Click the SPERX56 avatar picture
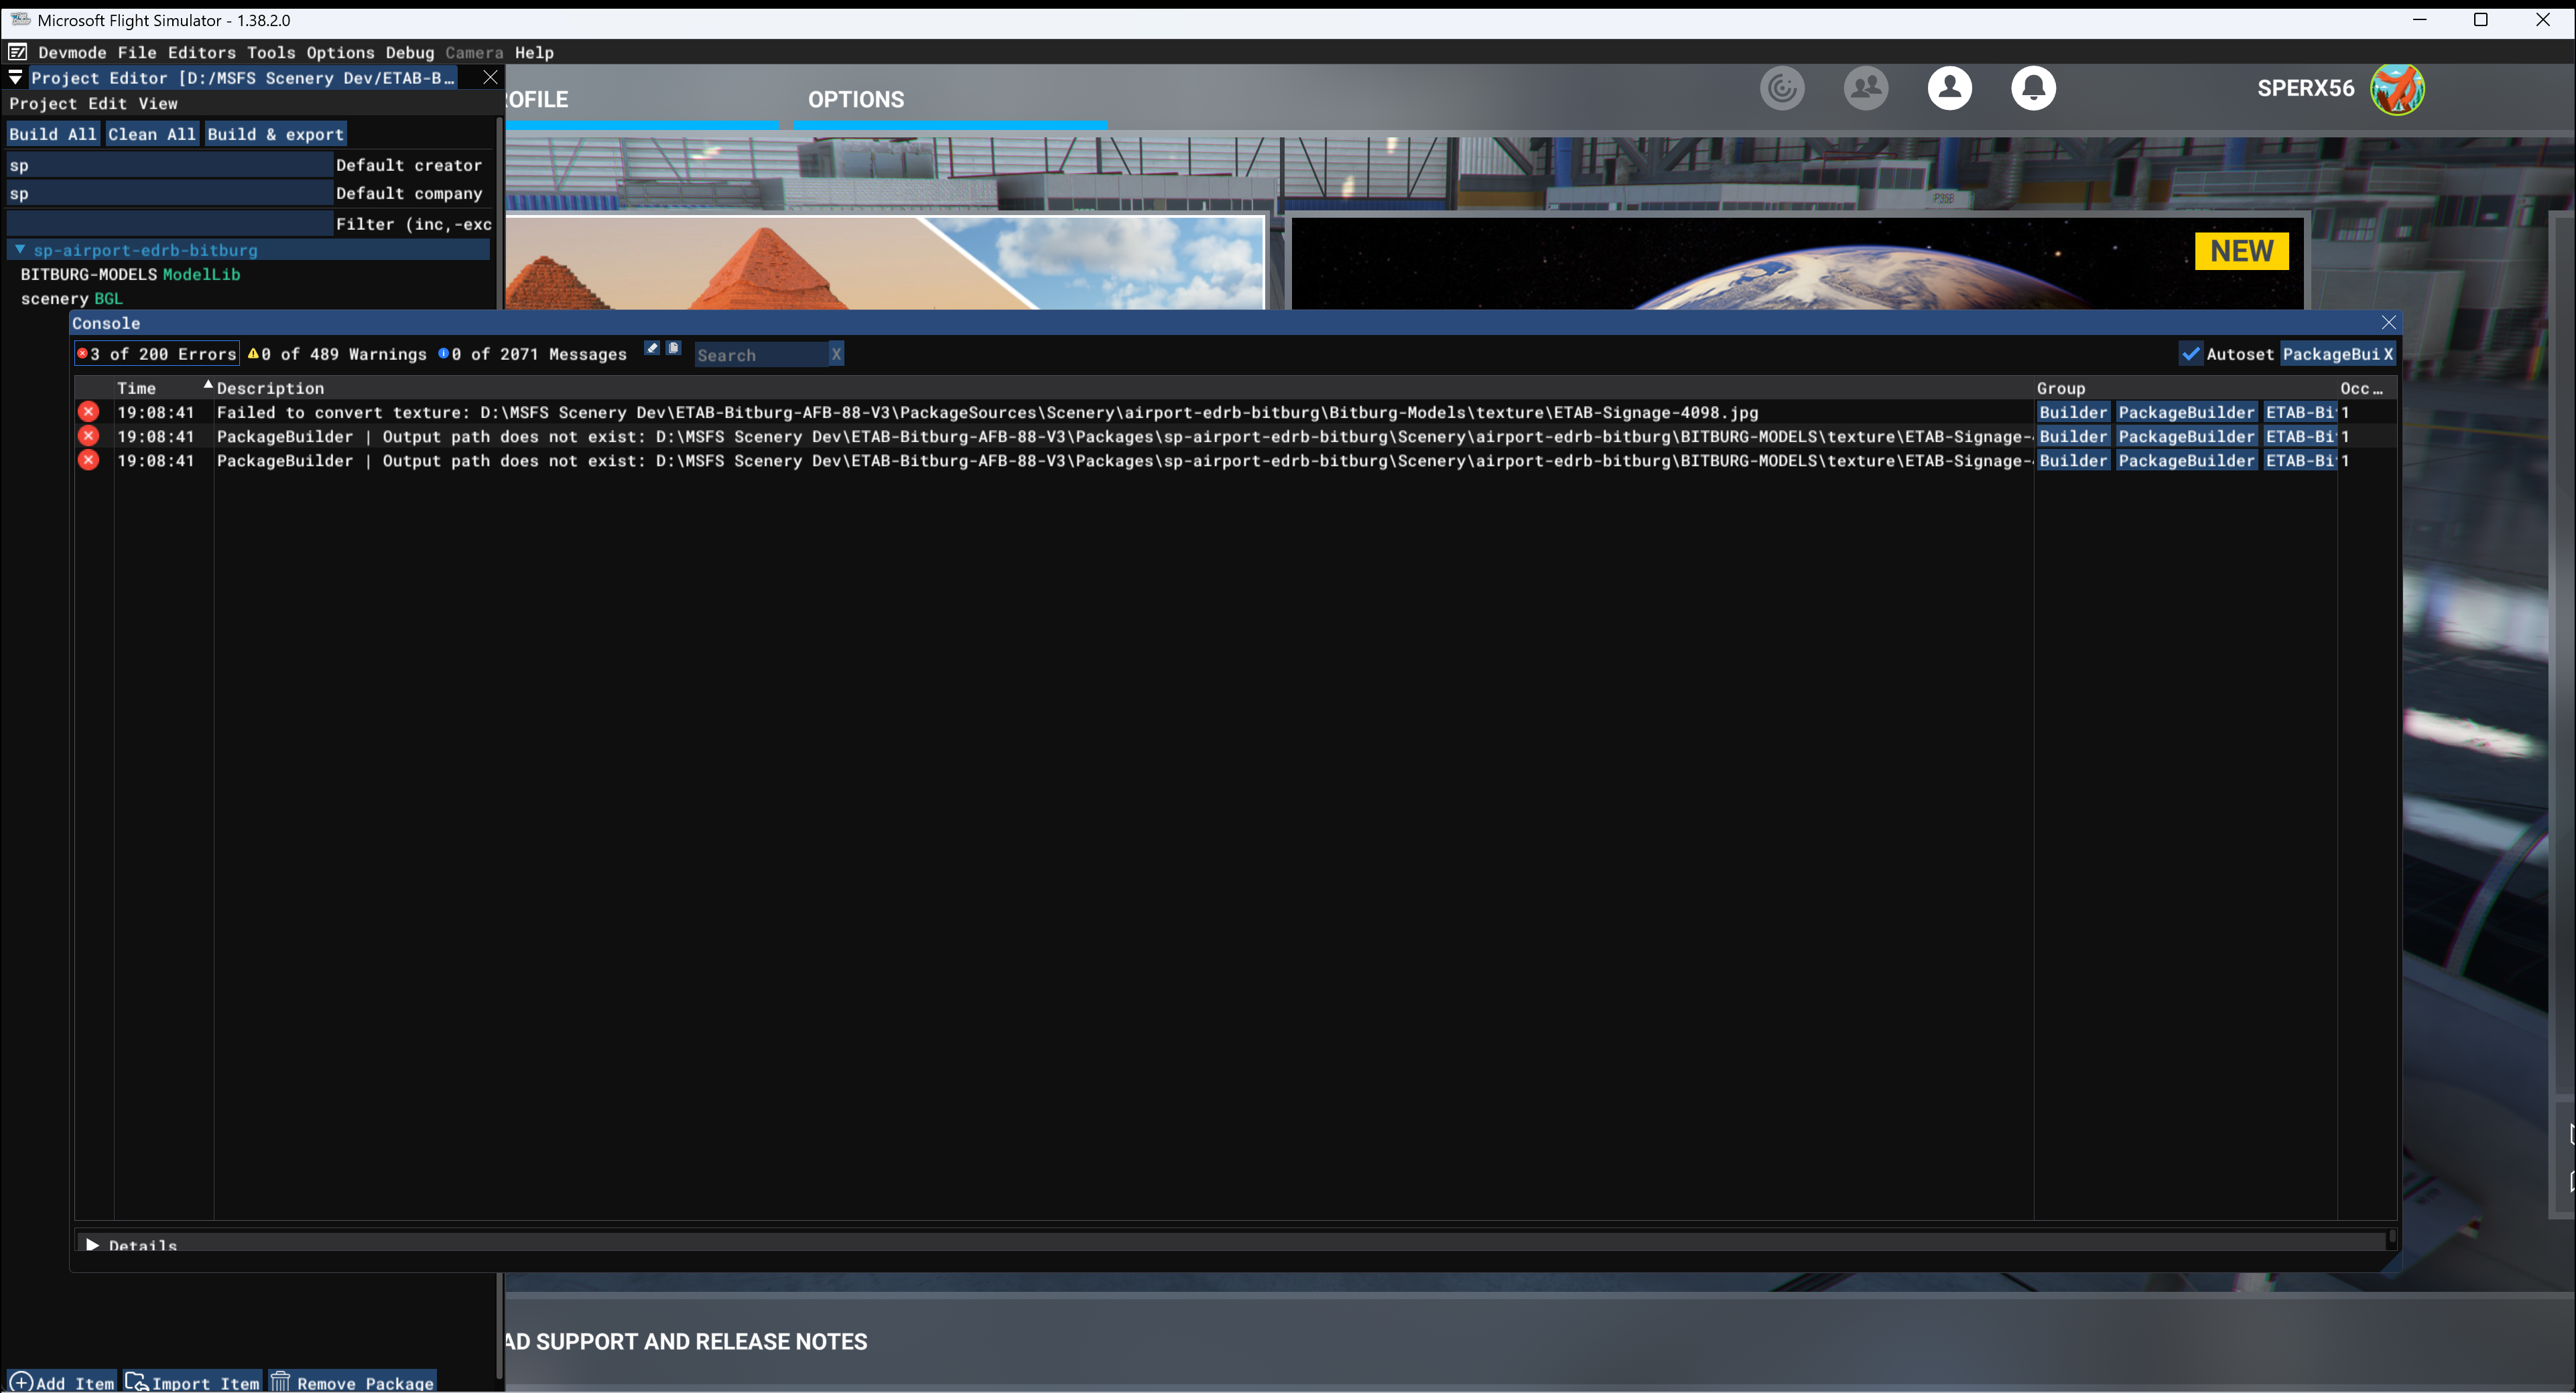Viewport: 2576px width, 1393px height. [x=2397, y=89]
